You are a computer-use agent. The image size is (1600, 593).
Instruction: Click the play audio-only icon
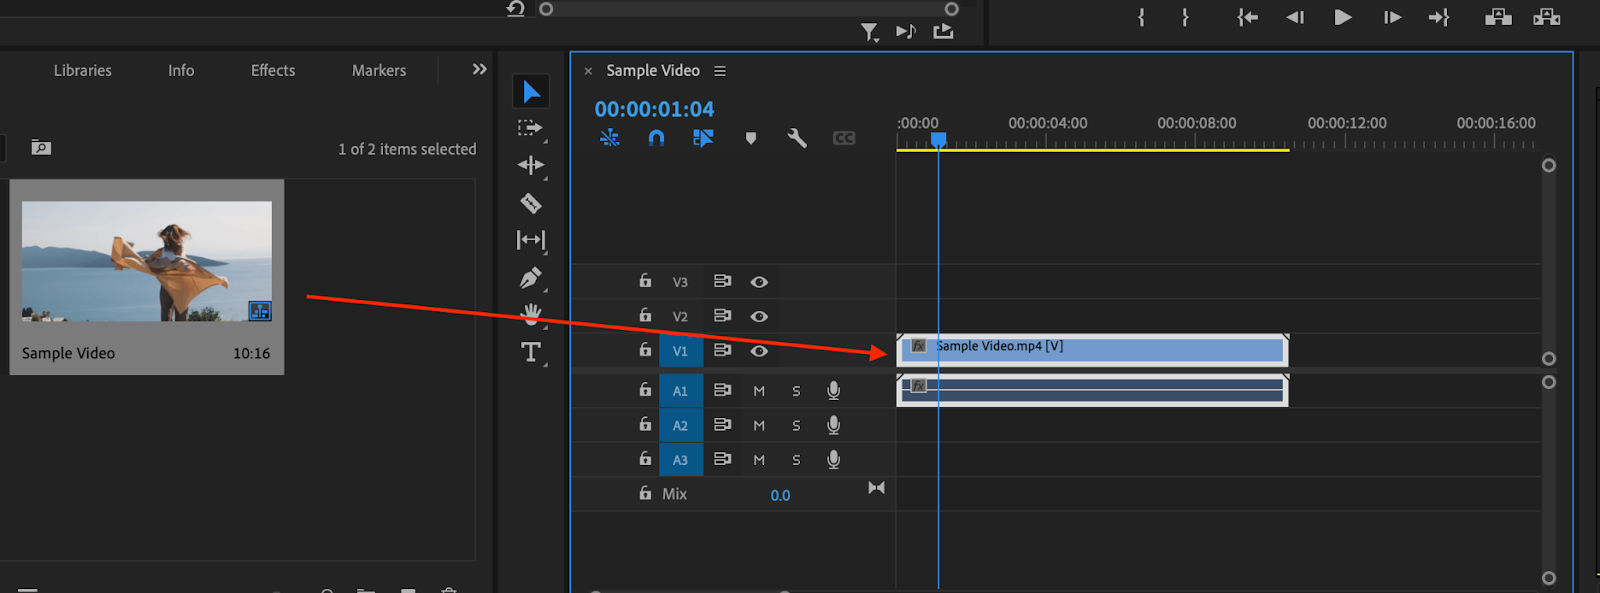point(906,31)
